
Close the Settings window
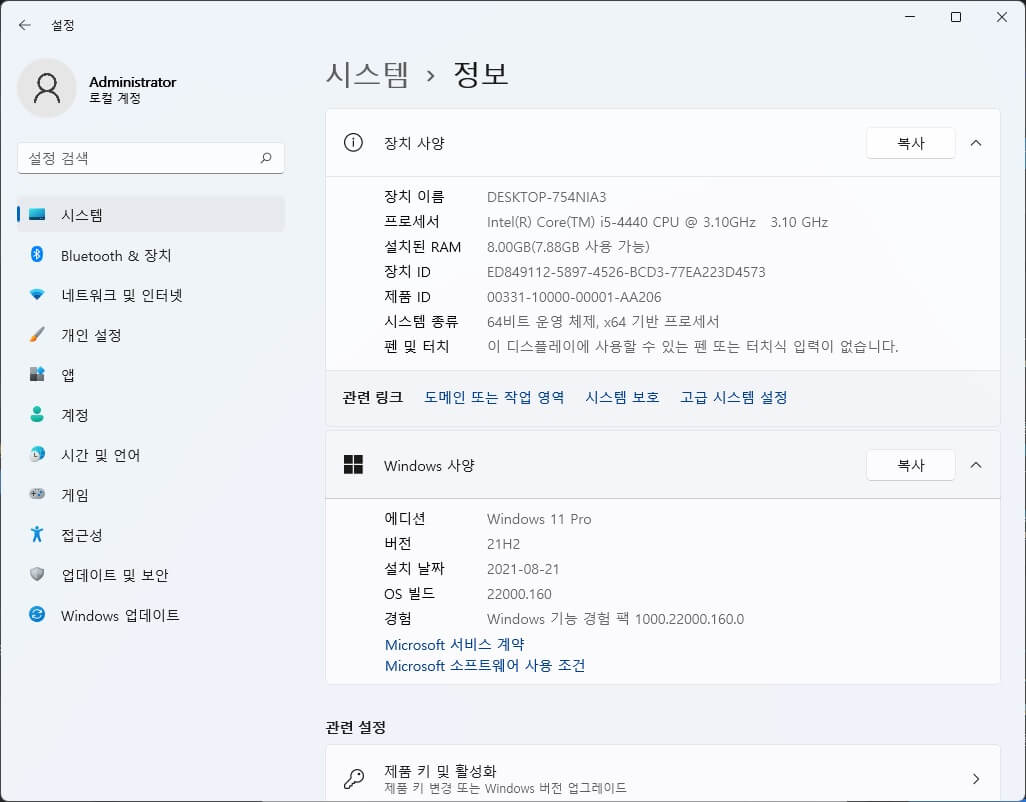[x=1001, y=17]
